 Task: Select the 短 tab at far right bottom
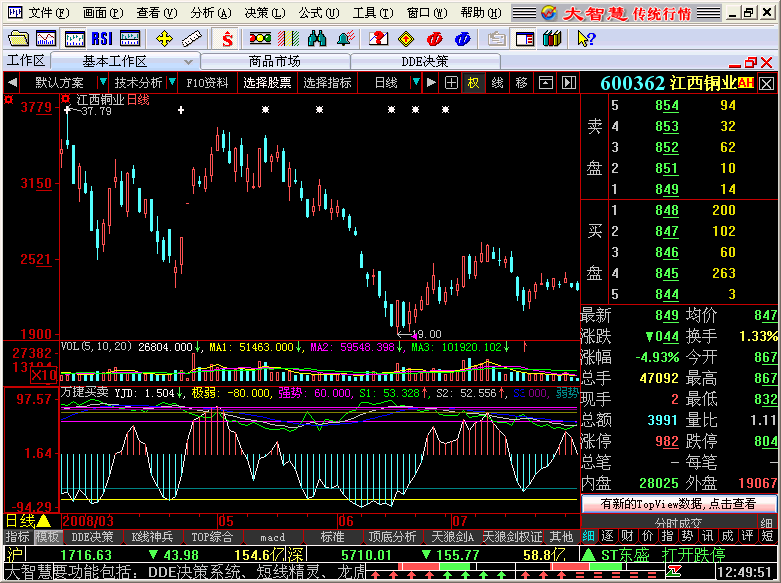768,536
